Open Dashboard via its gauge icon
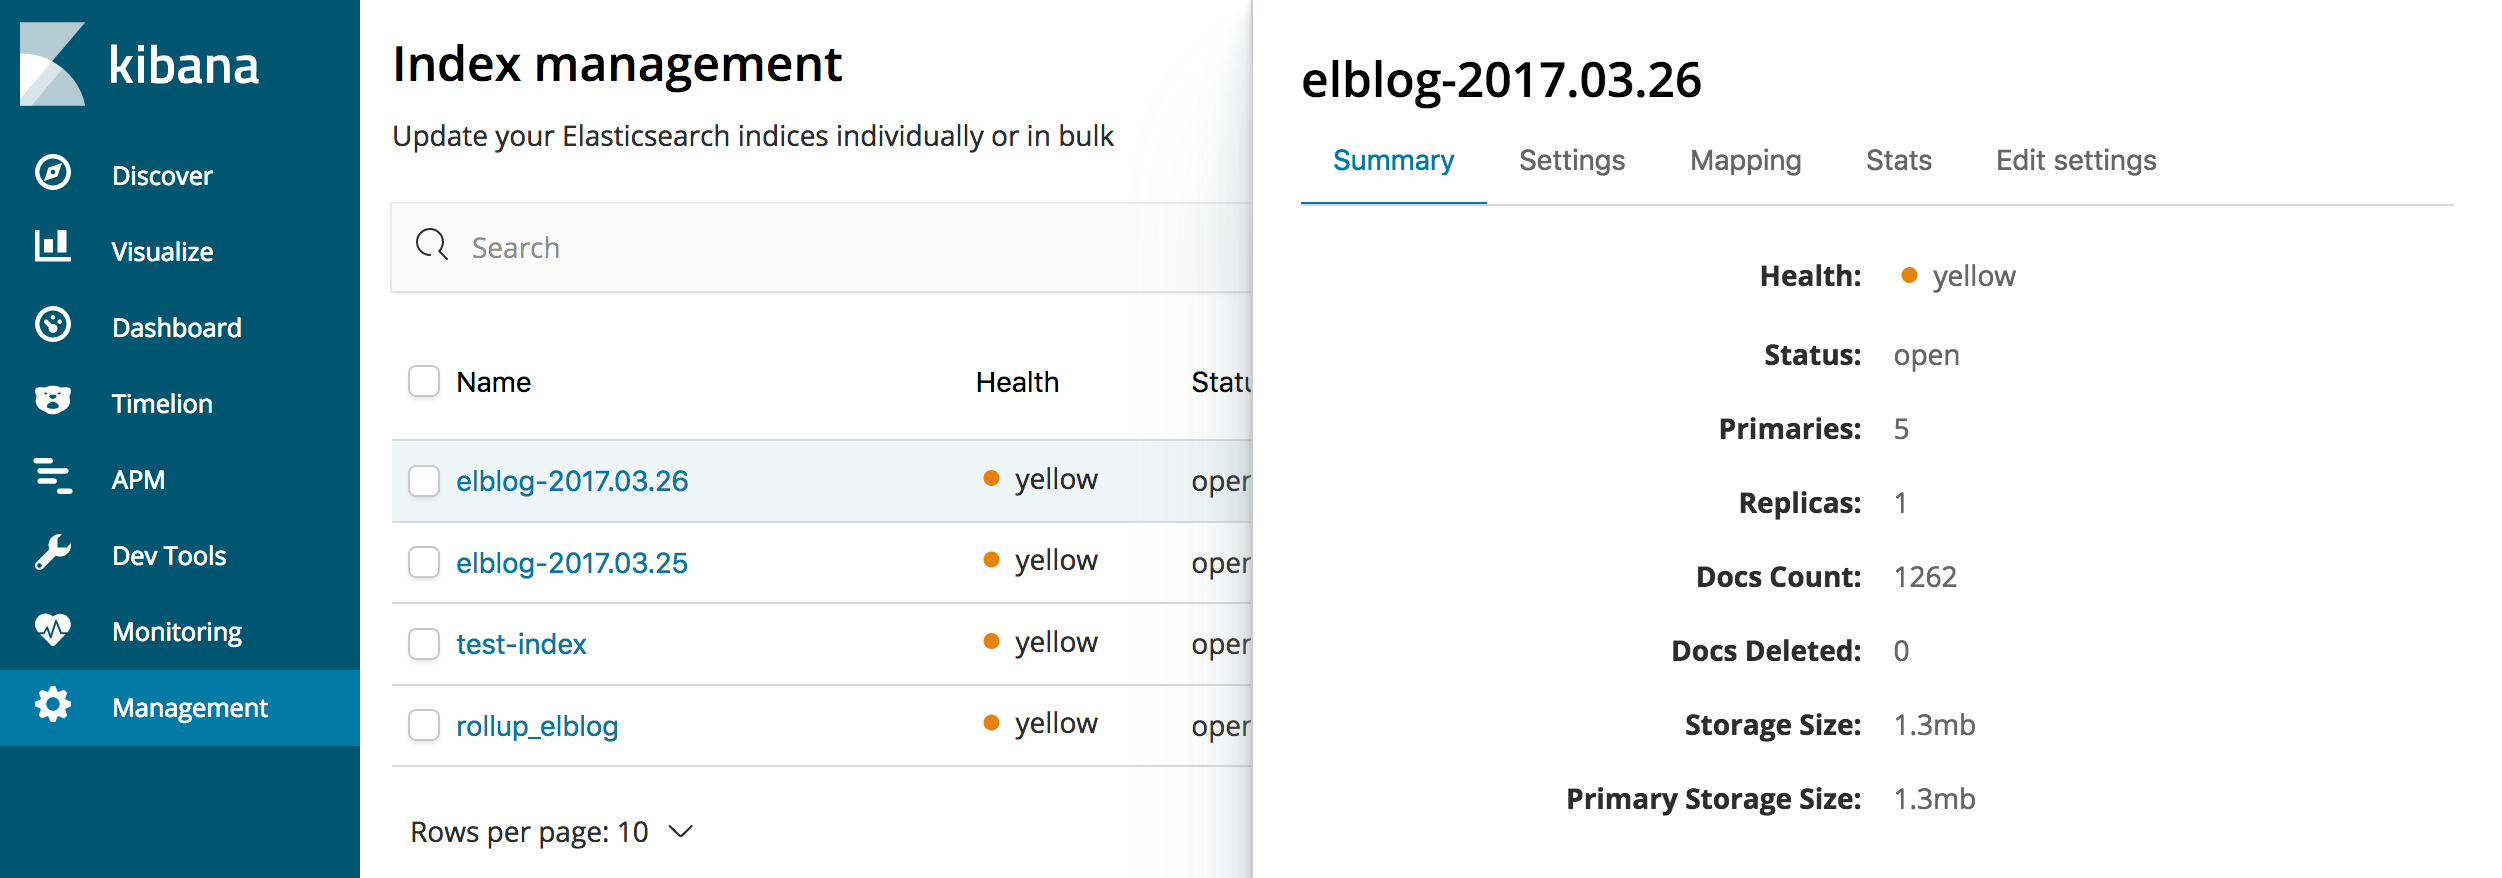 [x=52, y=325]
